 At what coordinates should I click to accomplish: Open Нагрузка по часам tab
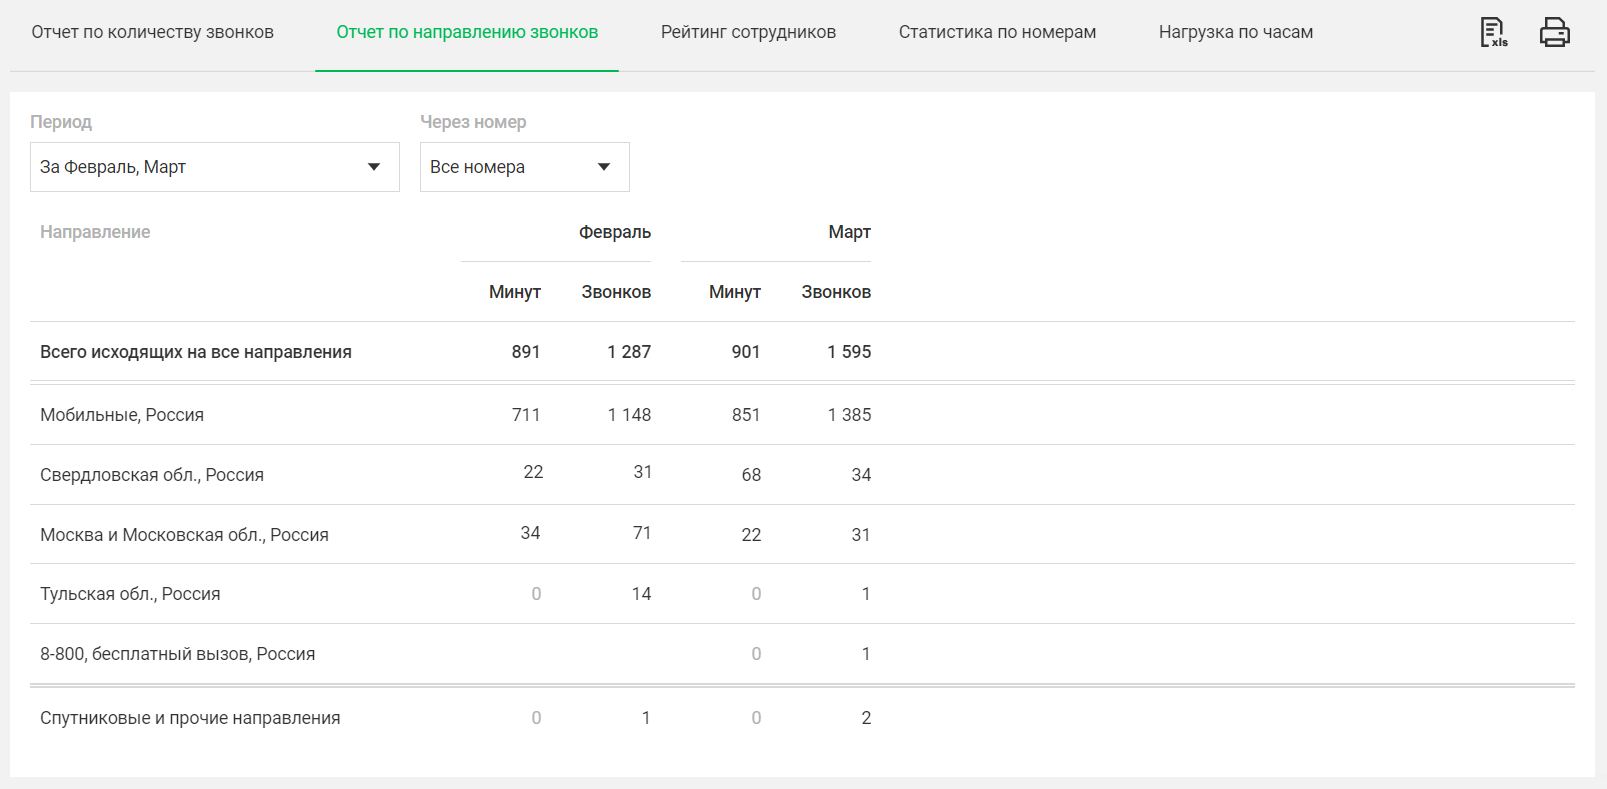coord(1235,32)
